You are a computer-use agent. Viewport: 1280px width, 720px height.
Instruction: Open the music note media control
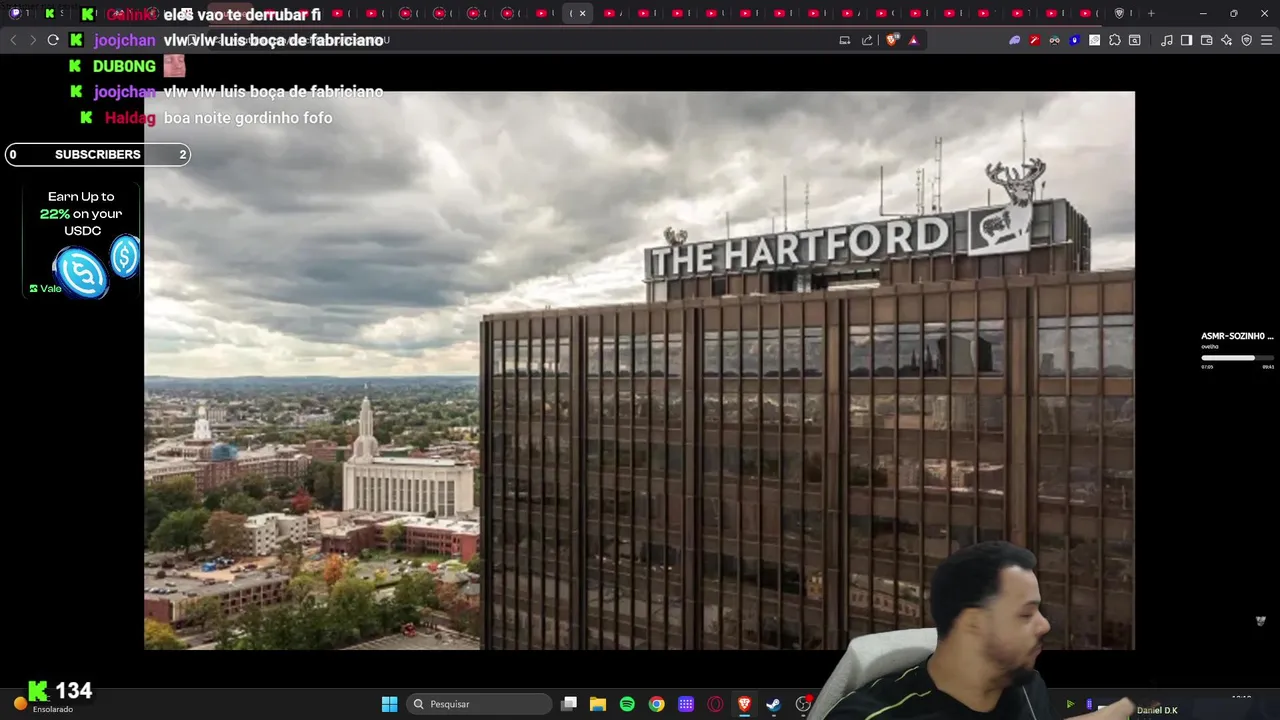(x=1167, y=40)
